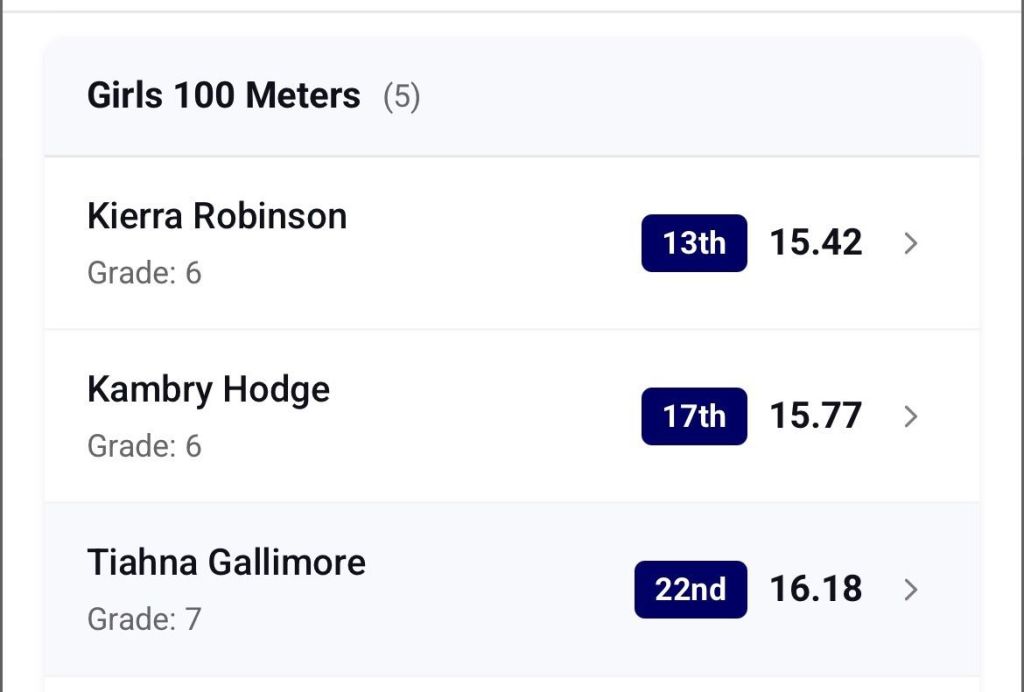Open Kierra Robinson's athlete name
Viewport: 1024px width, 692px height.
(217, 216)
